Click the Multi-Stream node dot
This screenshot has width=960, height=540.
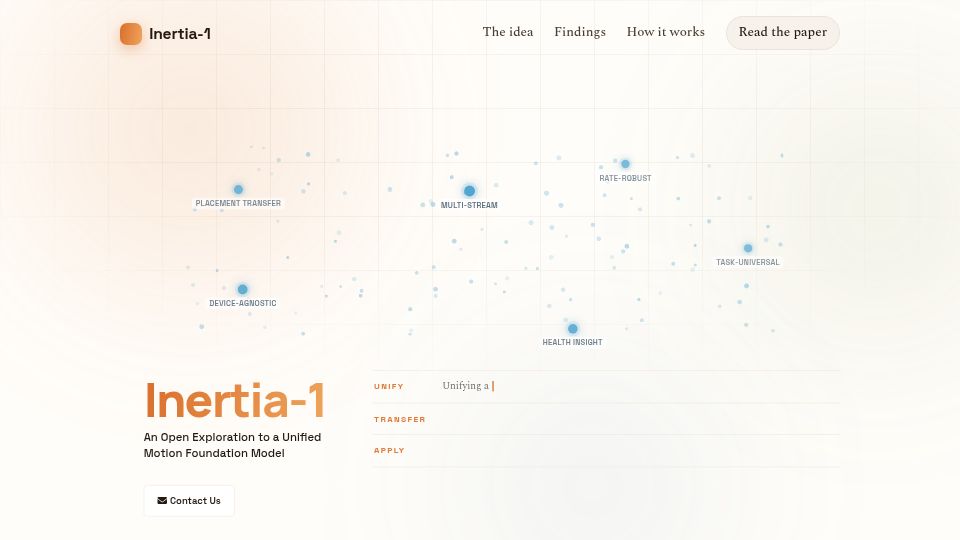pyautogui.click(x=469, y=191)
